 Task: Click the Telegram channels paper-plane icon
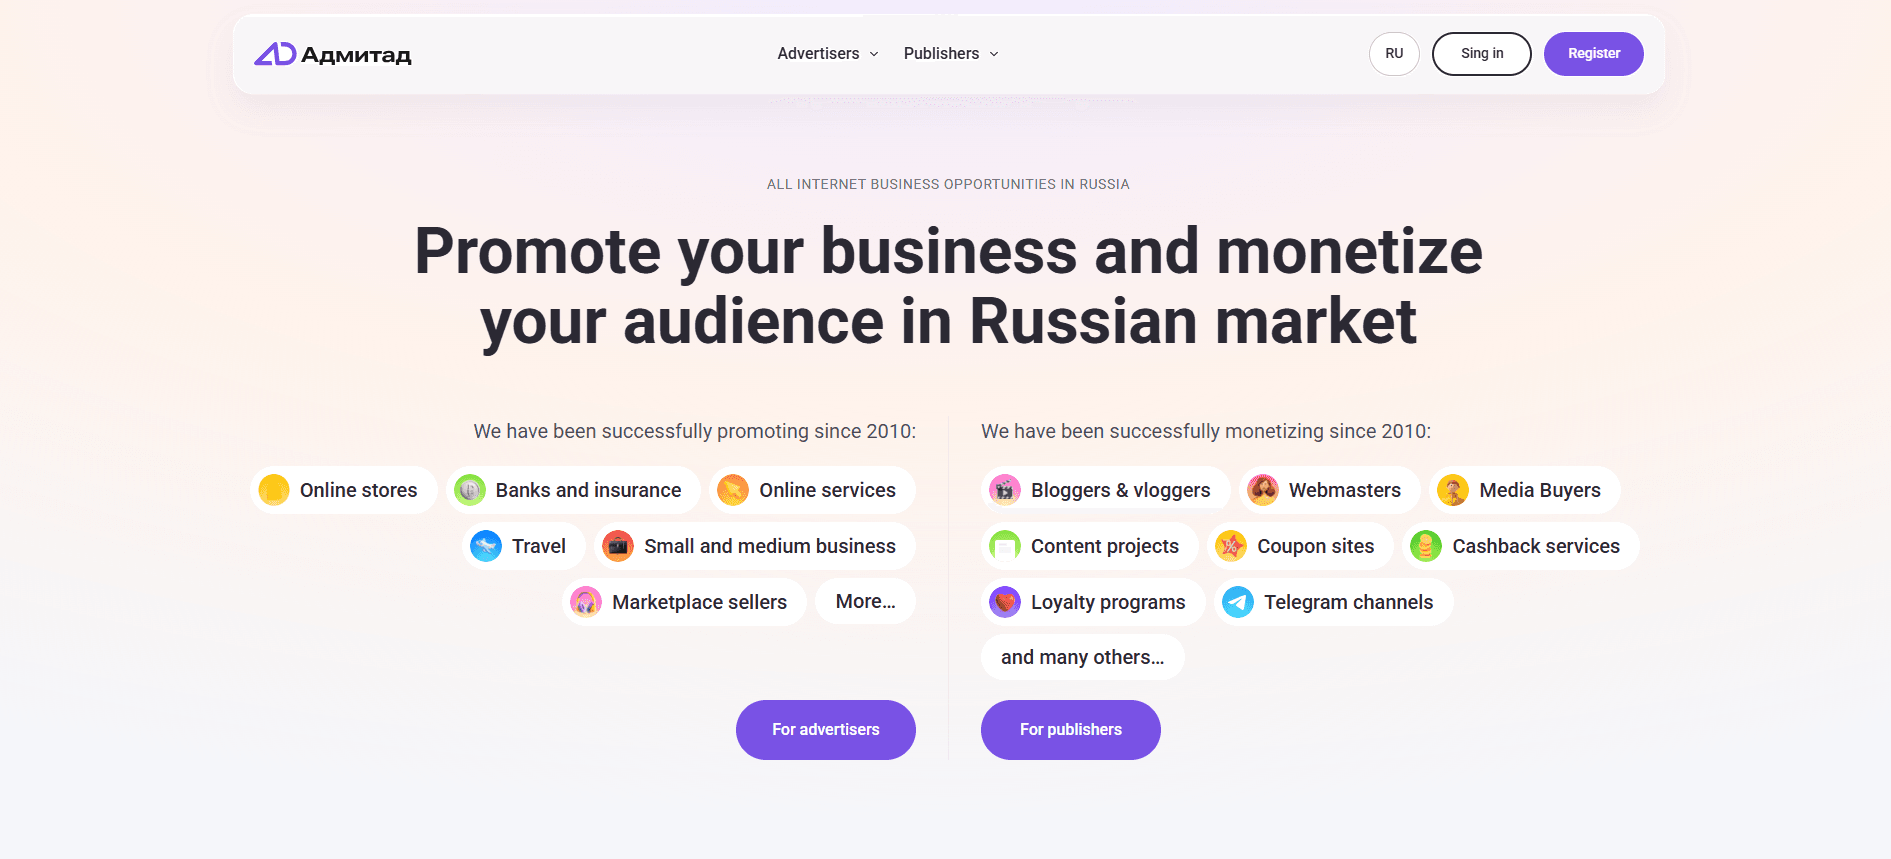tap(1238, 602)
